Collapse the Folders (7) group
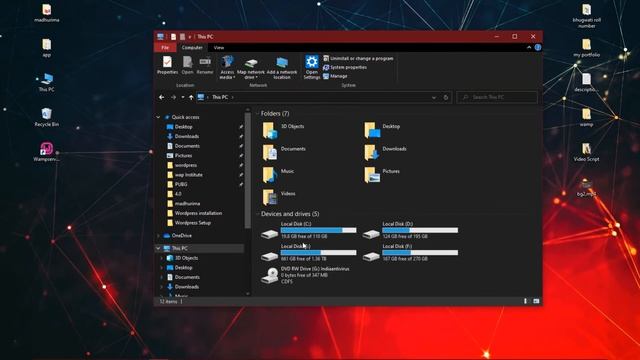 pyautogui.click(x=258, y=113)
